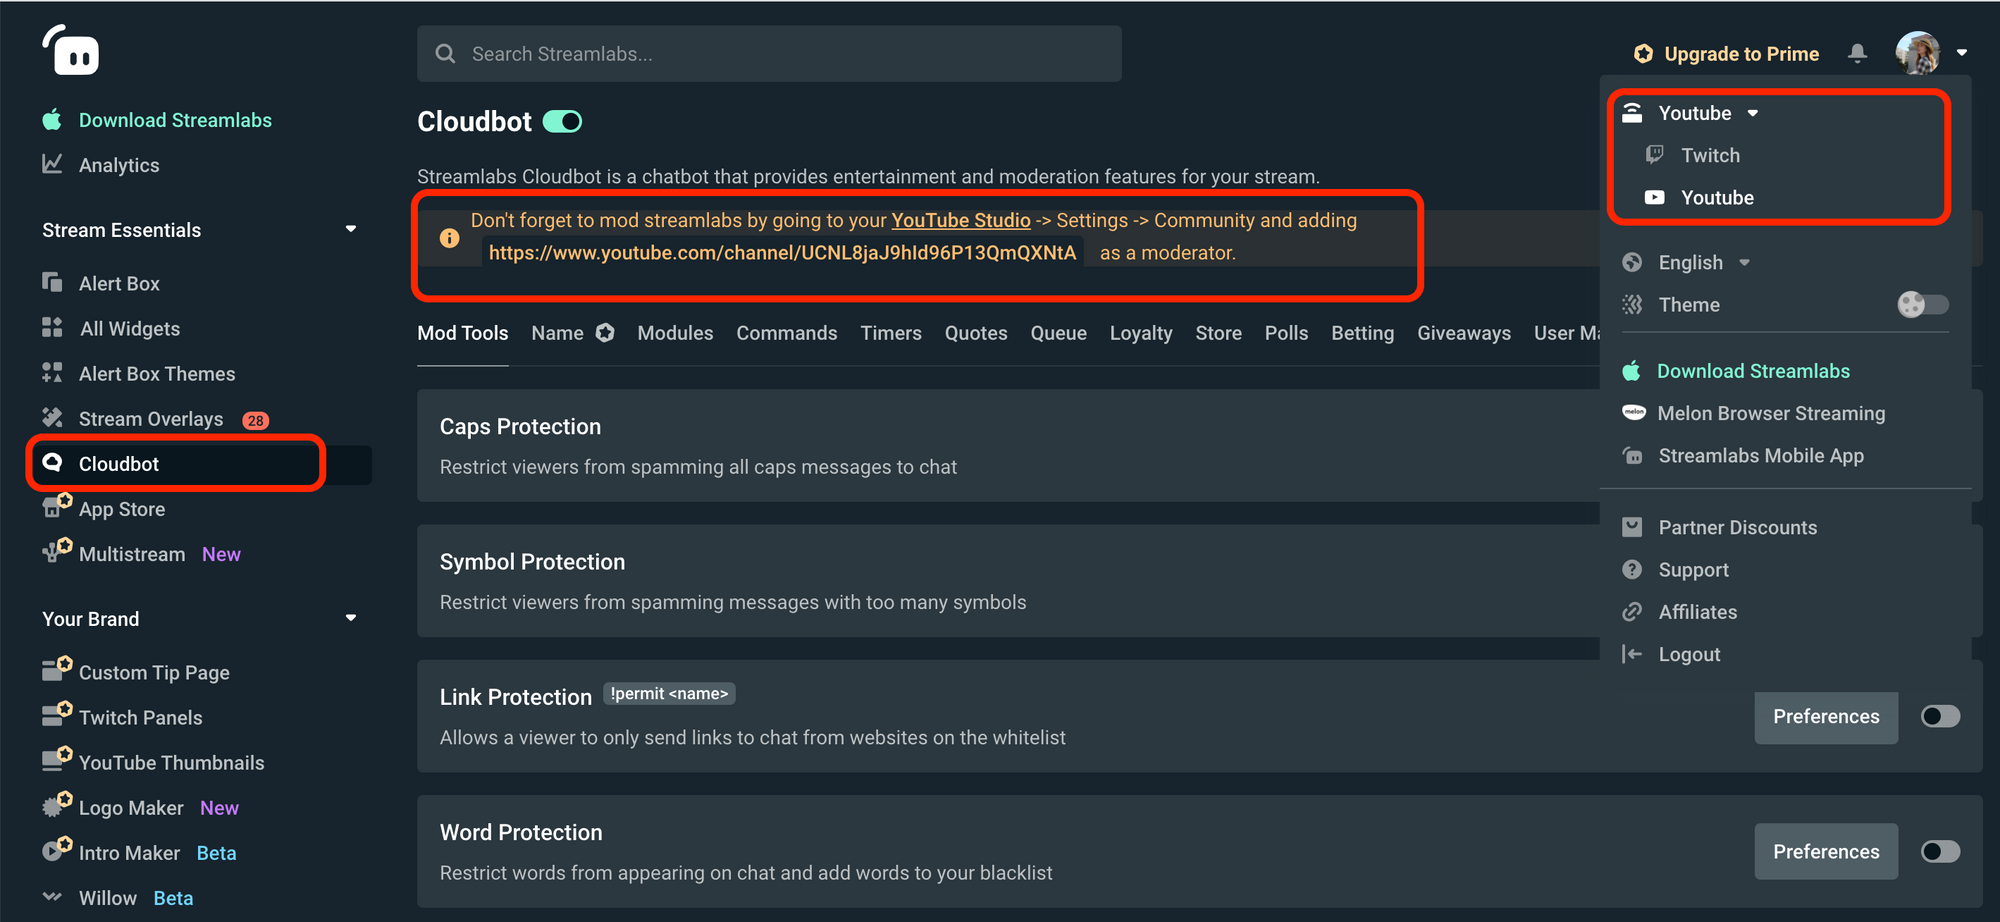Click the Analytics chart icon

[x=52, y=164]
